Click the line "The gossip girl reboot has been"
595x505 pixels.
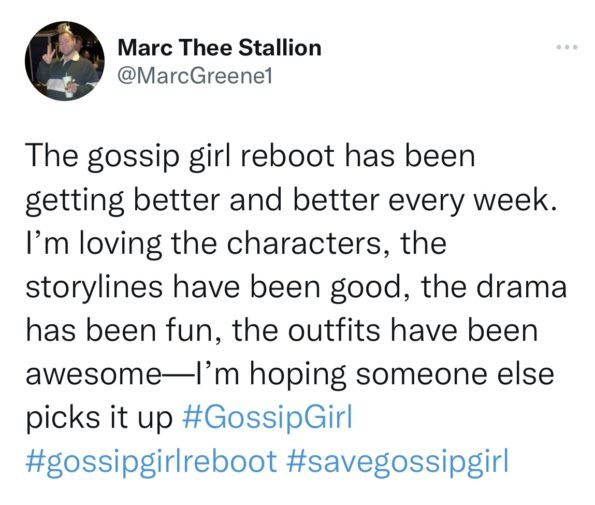click(250, 157)
